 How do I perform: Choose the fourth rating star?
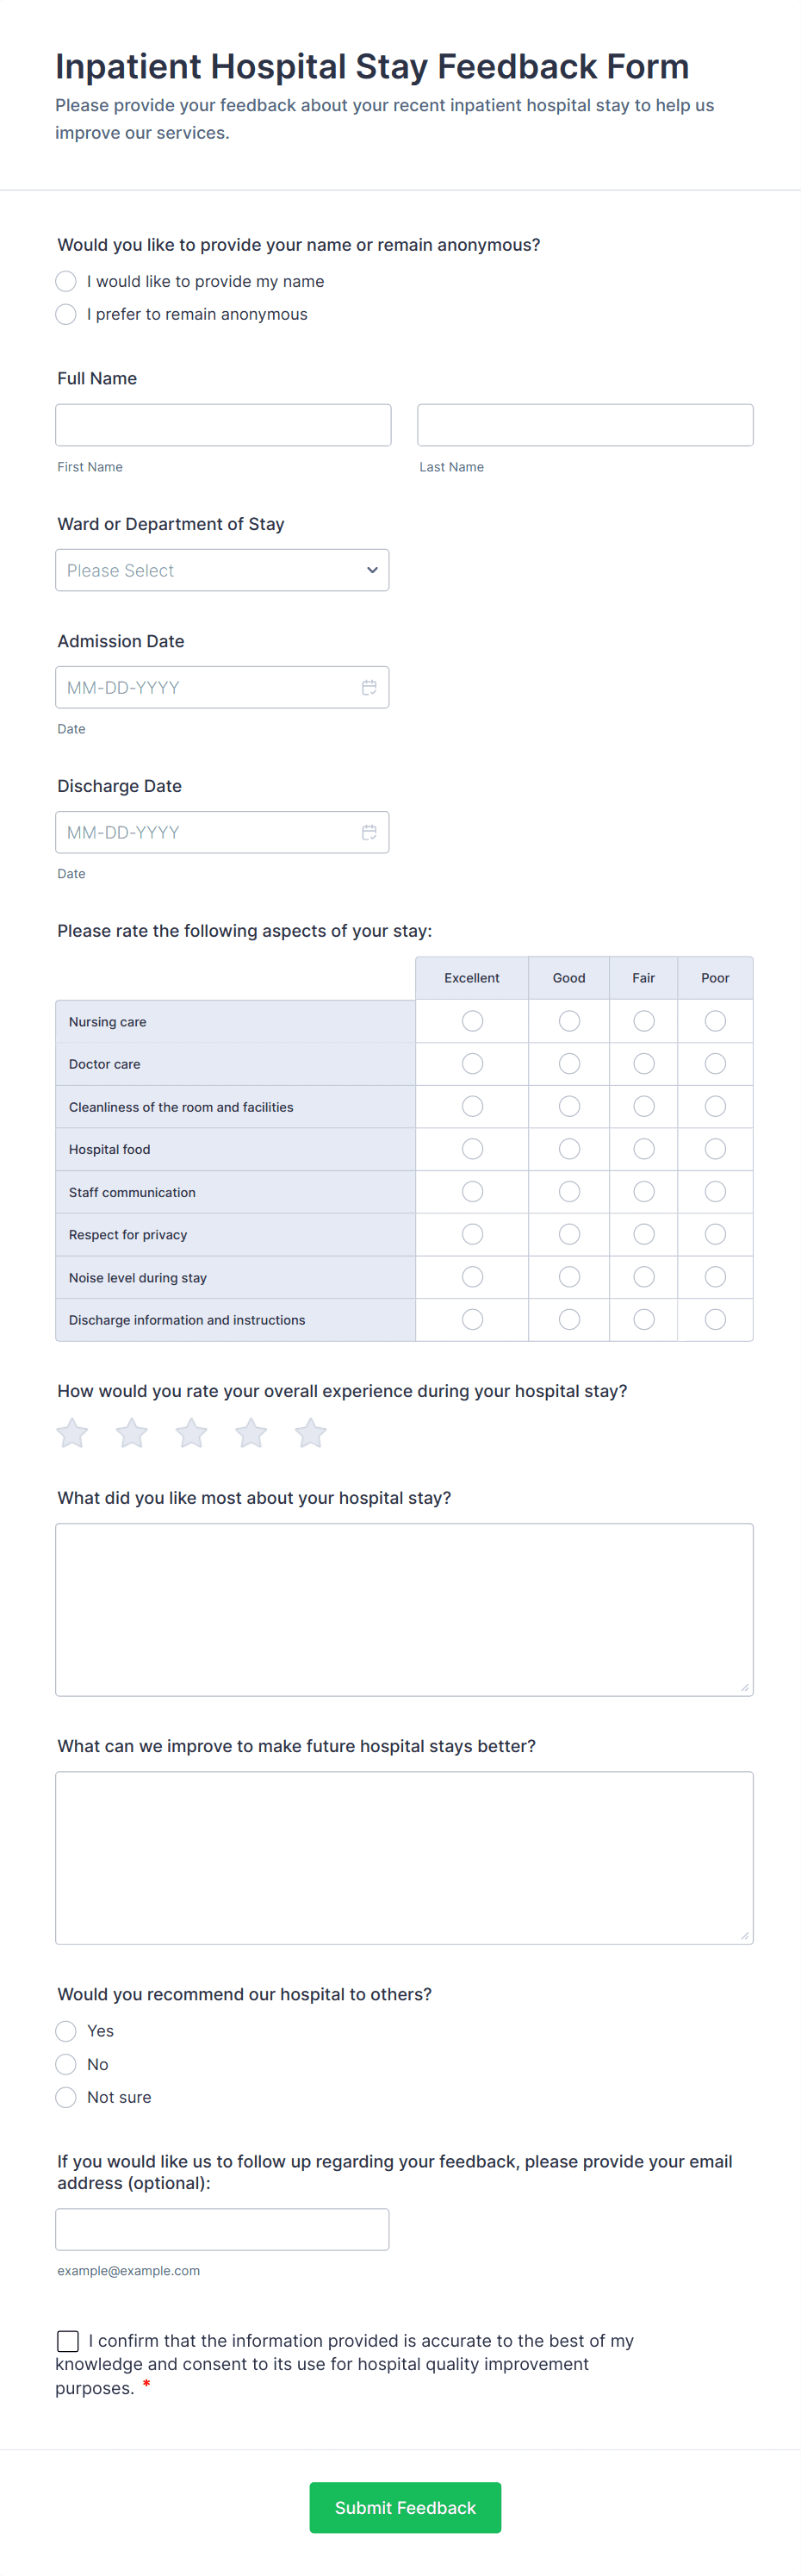(x=251, y=1433)
